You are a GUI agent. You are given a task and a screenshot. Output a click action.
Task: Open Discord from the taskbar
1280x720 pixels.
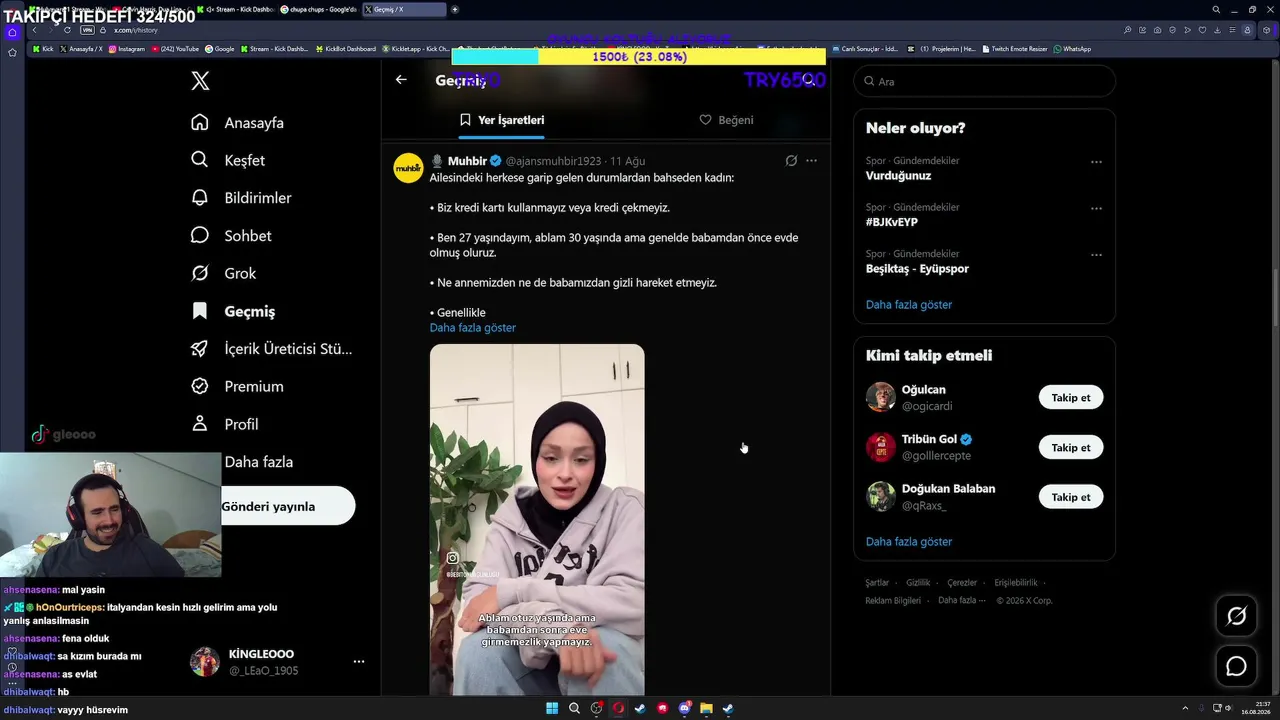684,709
